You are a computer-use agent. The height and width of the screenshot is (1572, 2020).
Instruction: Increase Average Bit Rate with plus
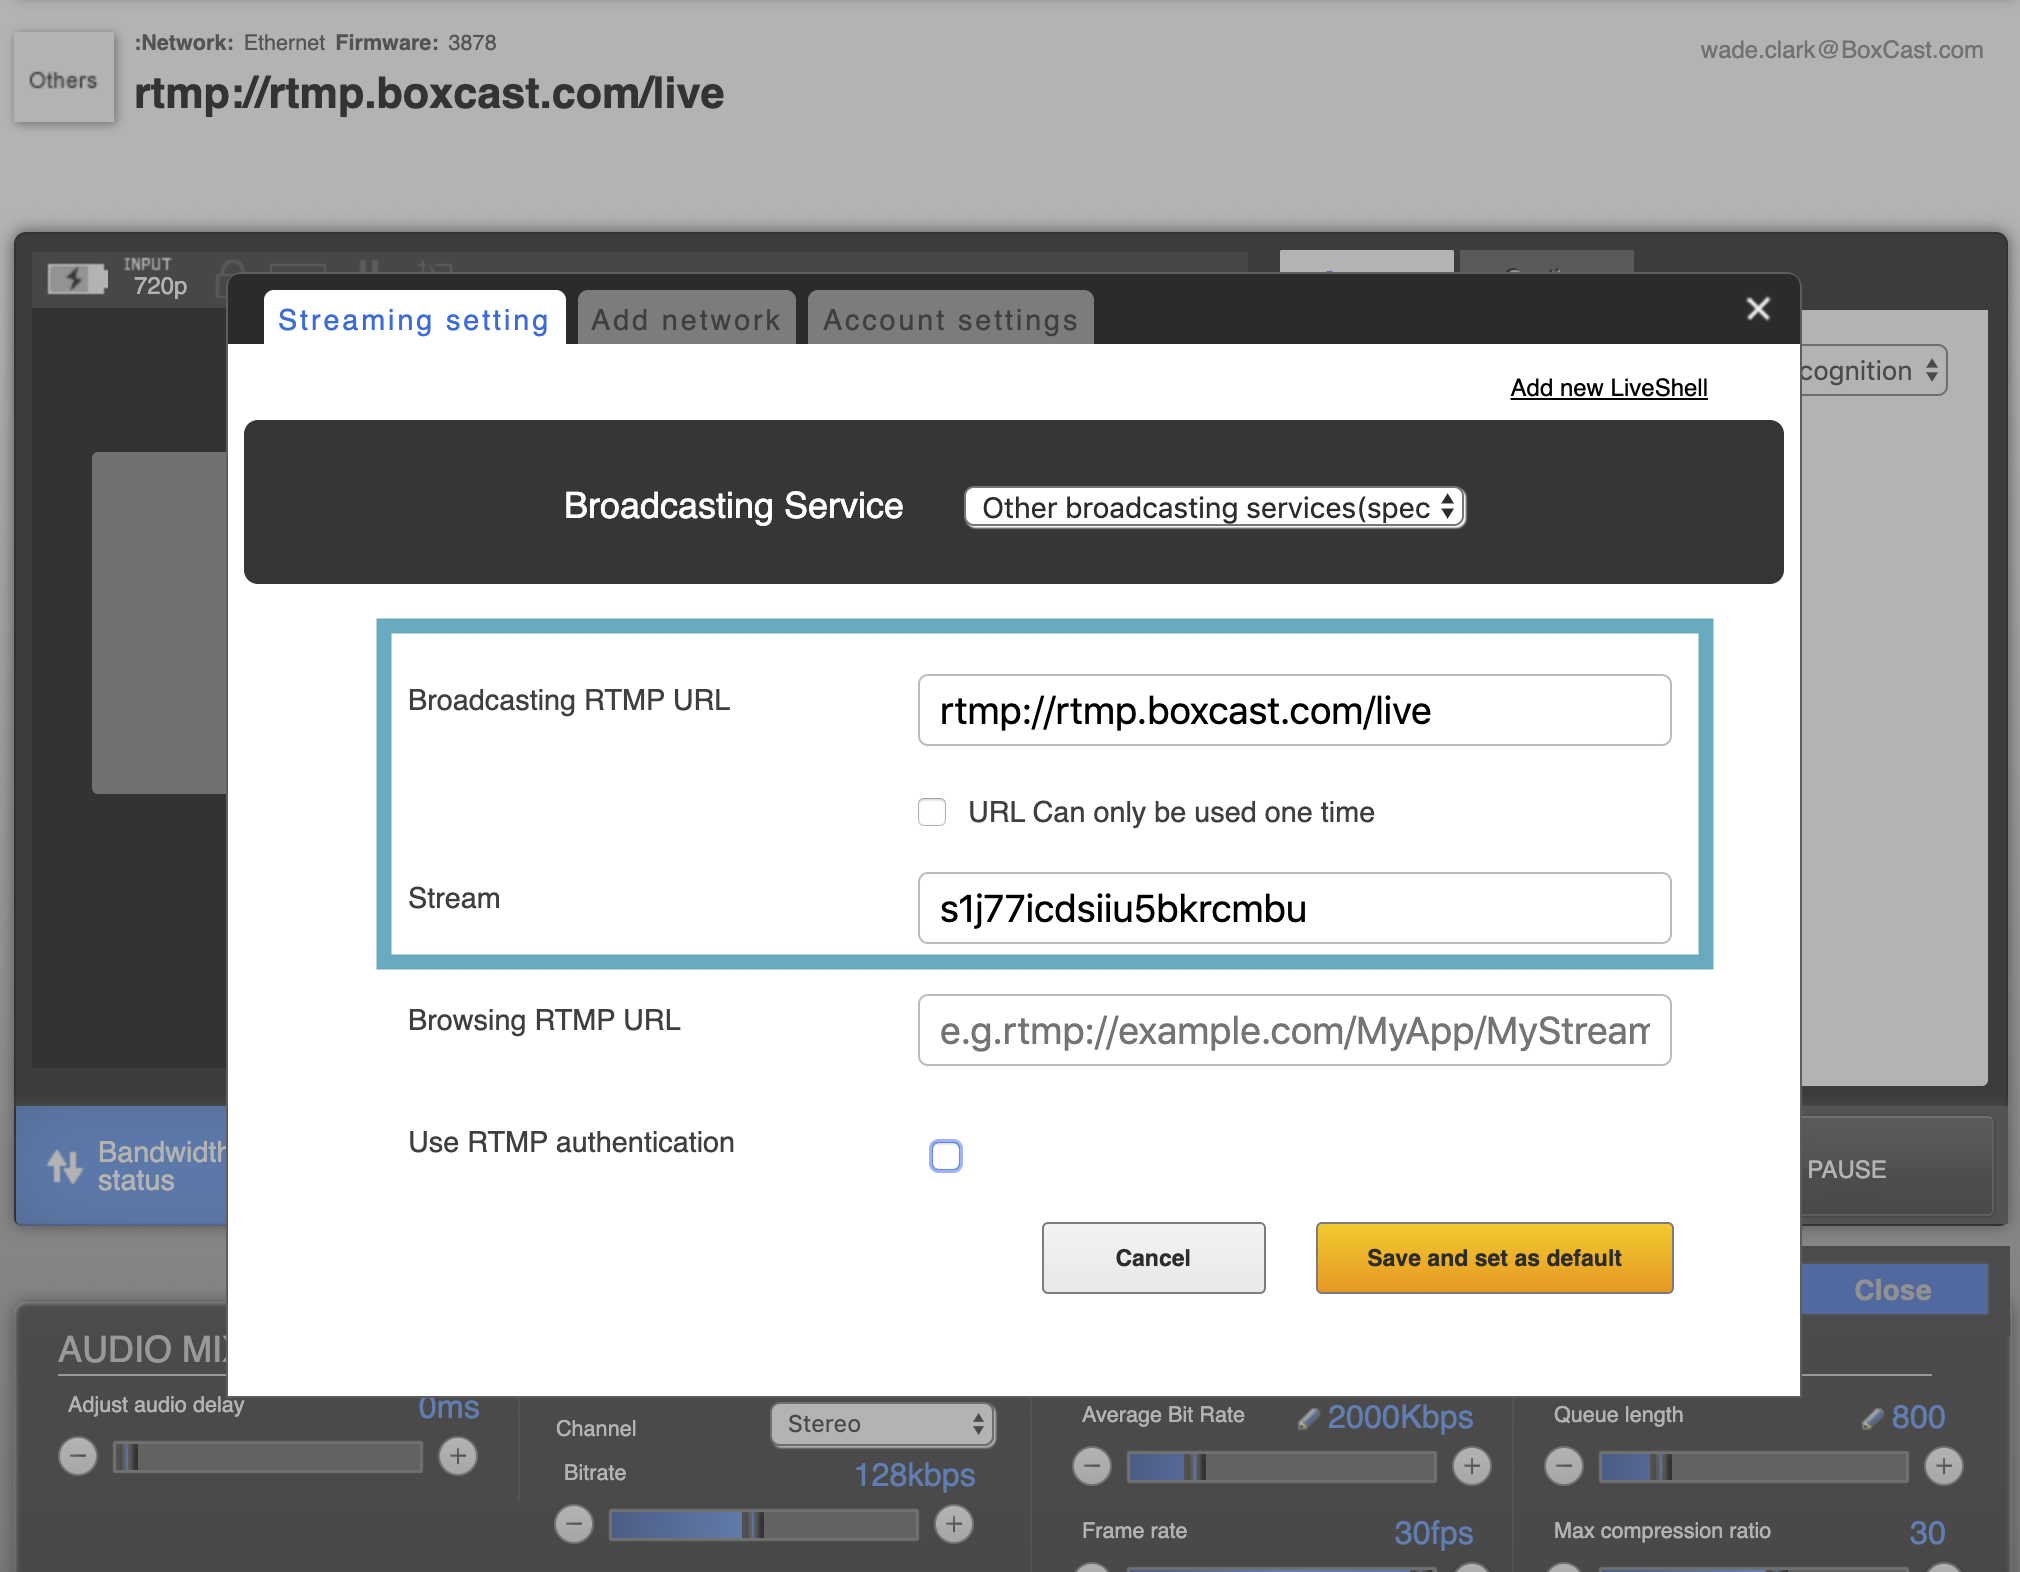pyautogui.click(x=1471, y=1466)
